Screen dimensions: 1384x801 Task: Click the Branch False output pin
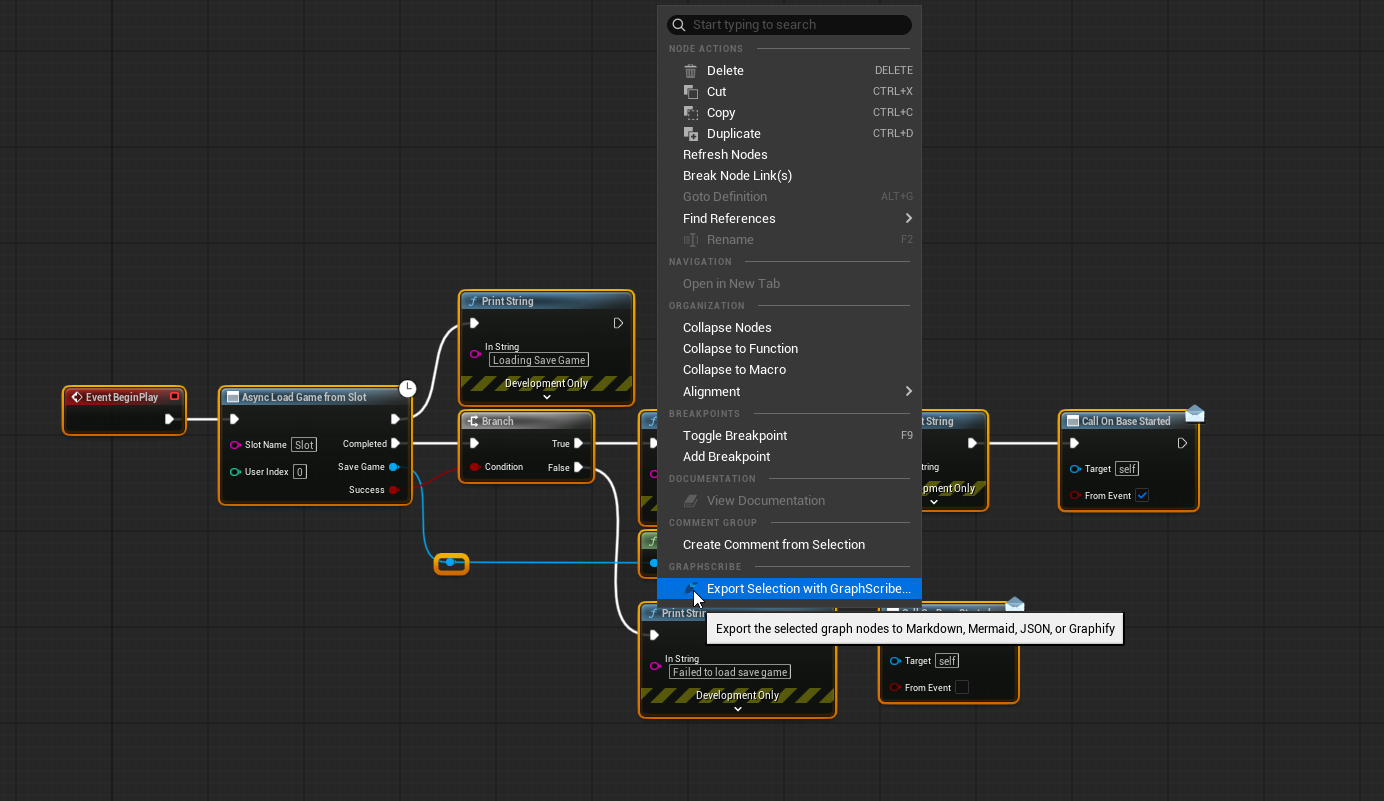[579, 467]
